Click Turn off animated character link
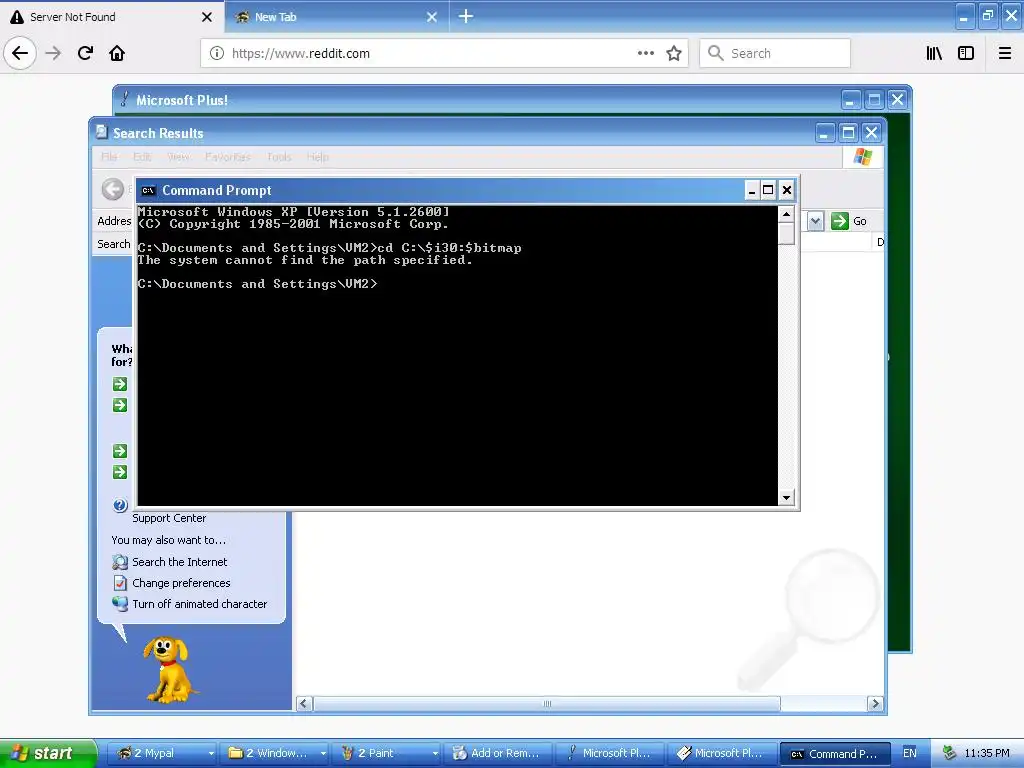The image size is (1024, 768). pyautogui.click(x=199, y=603)
